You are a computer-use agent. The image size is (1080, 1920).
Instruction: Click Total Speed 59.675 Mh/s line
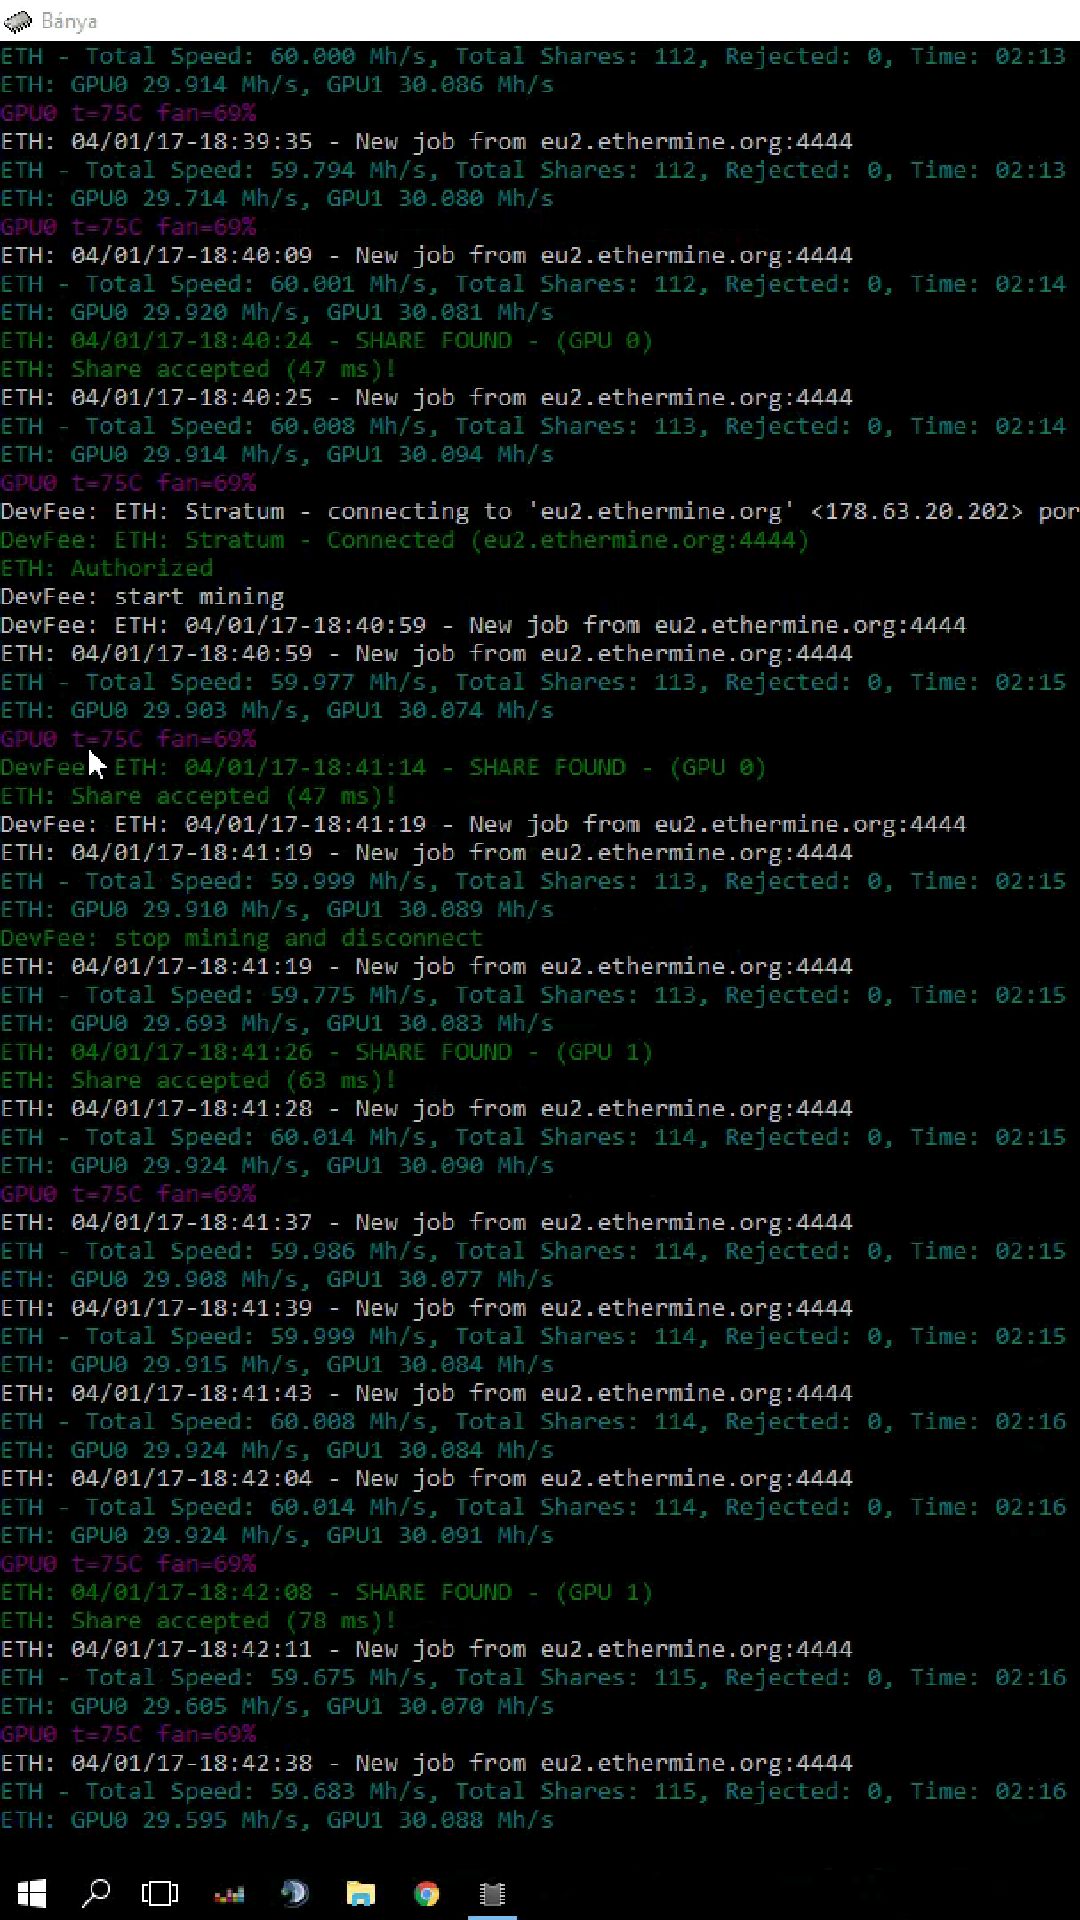point(533,1678)
